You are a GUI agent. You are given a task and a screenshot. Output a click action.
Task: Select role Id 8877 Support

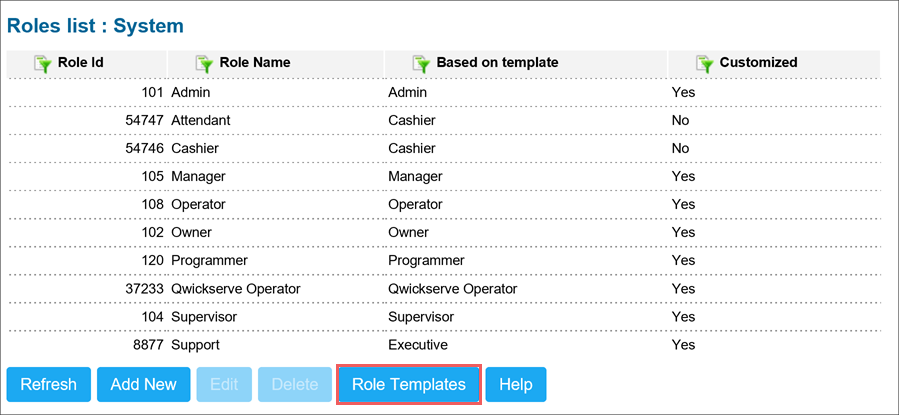(x=443, y=345)
